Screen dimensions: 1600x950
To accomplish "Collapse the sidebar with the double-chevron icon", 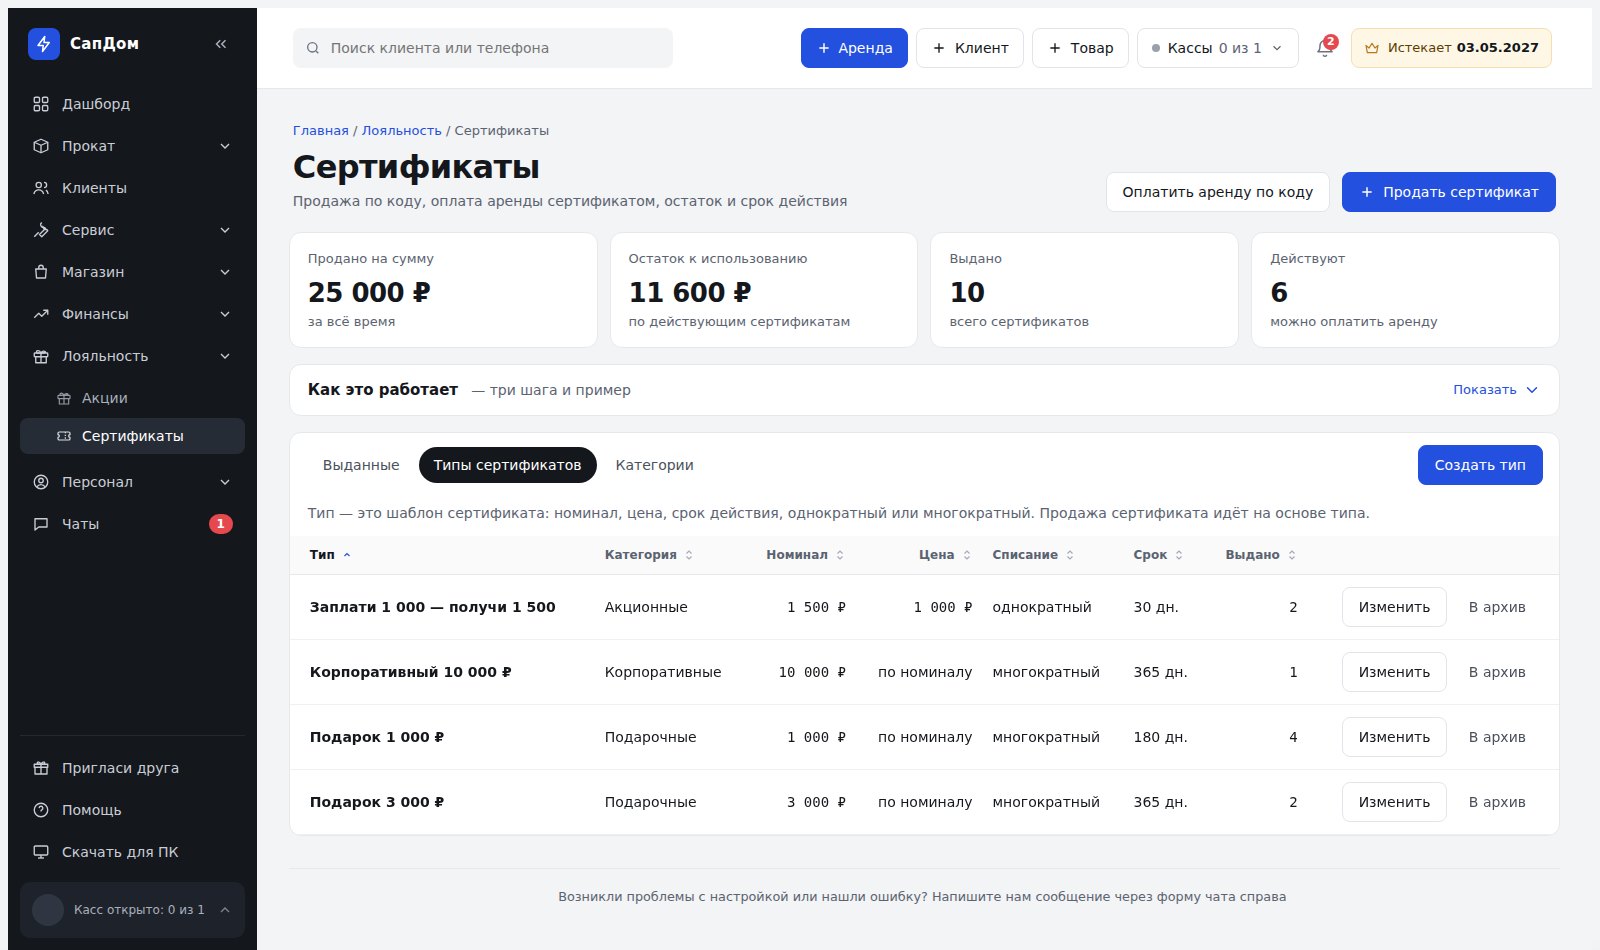I will tap(221, 44).
